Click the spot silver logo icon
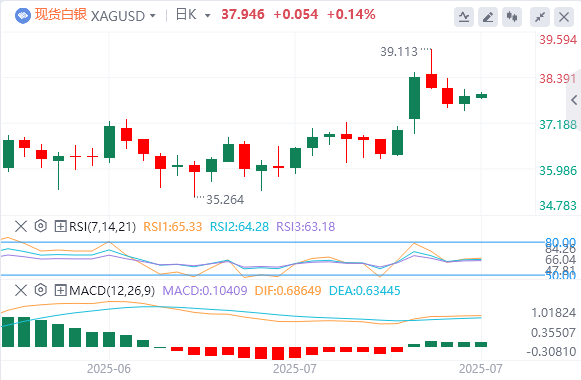The width and height of the screenshot is (581, 380). coord(23,16)
